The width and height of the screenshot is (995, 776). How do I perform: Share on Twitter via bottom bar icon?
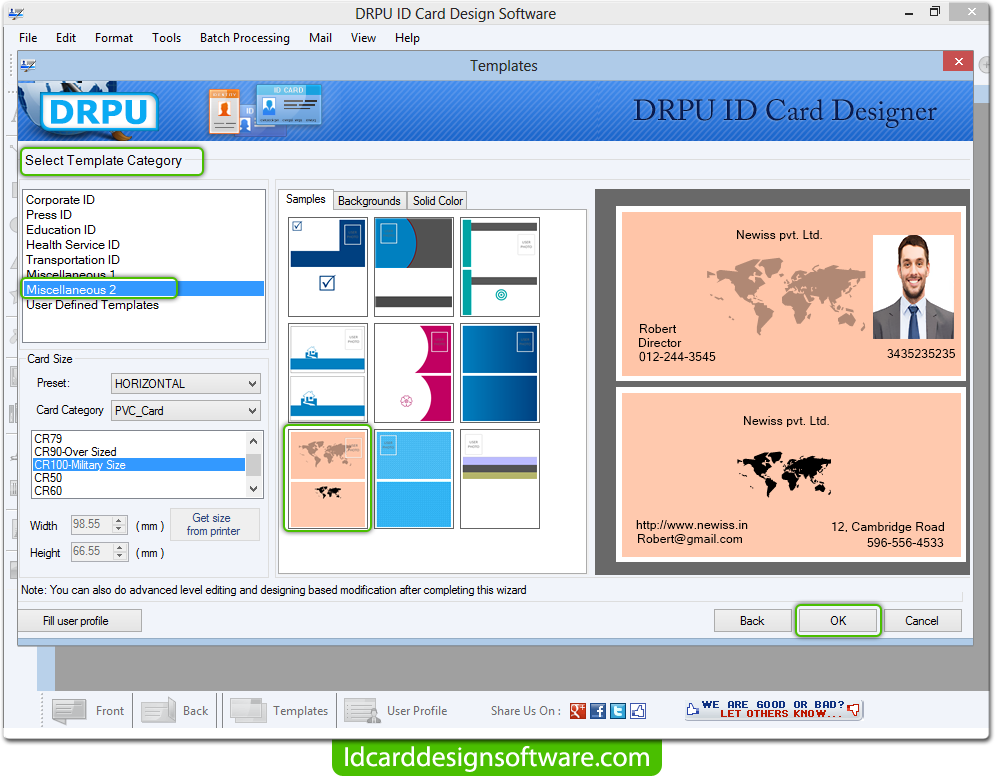[x=618, y=711]
